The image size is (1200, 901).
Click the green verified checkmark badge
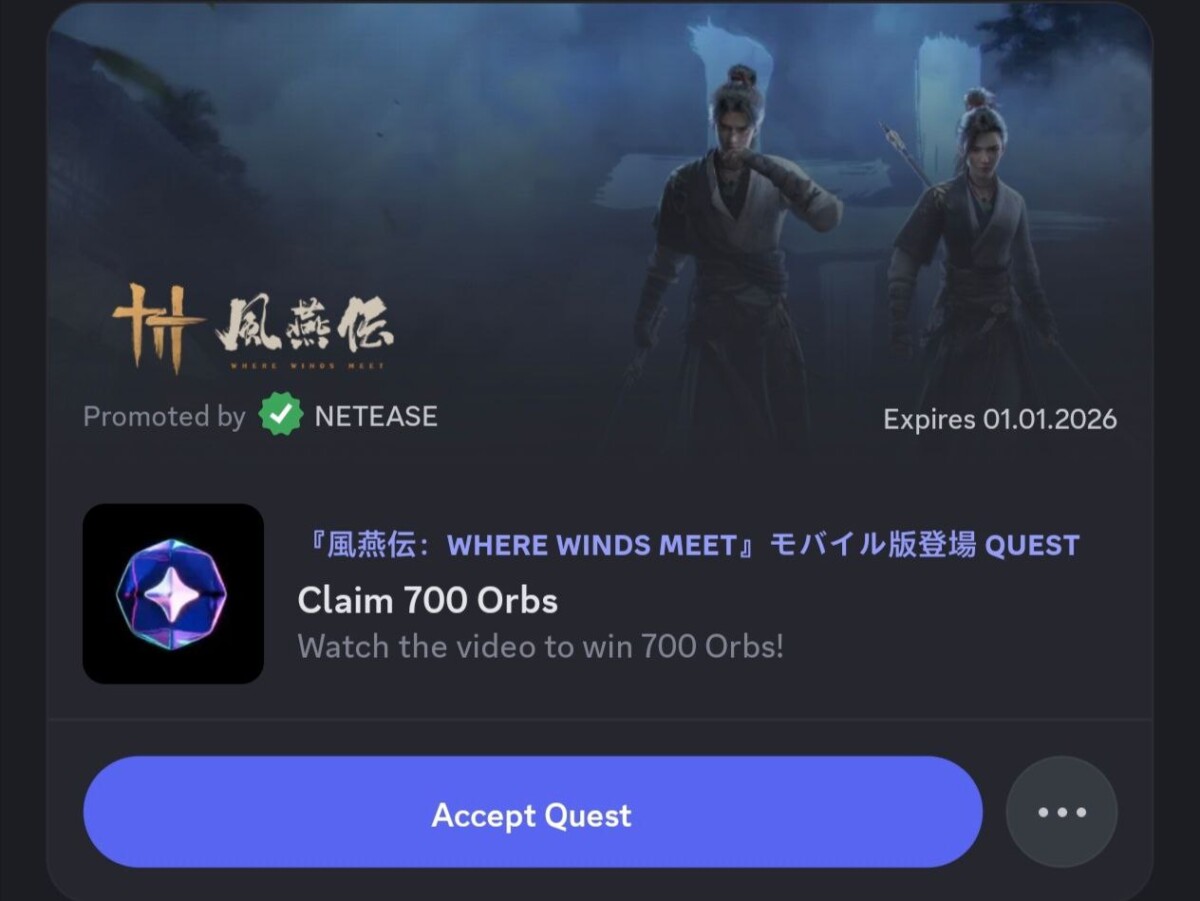coord(281,416)
